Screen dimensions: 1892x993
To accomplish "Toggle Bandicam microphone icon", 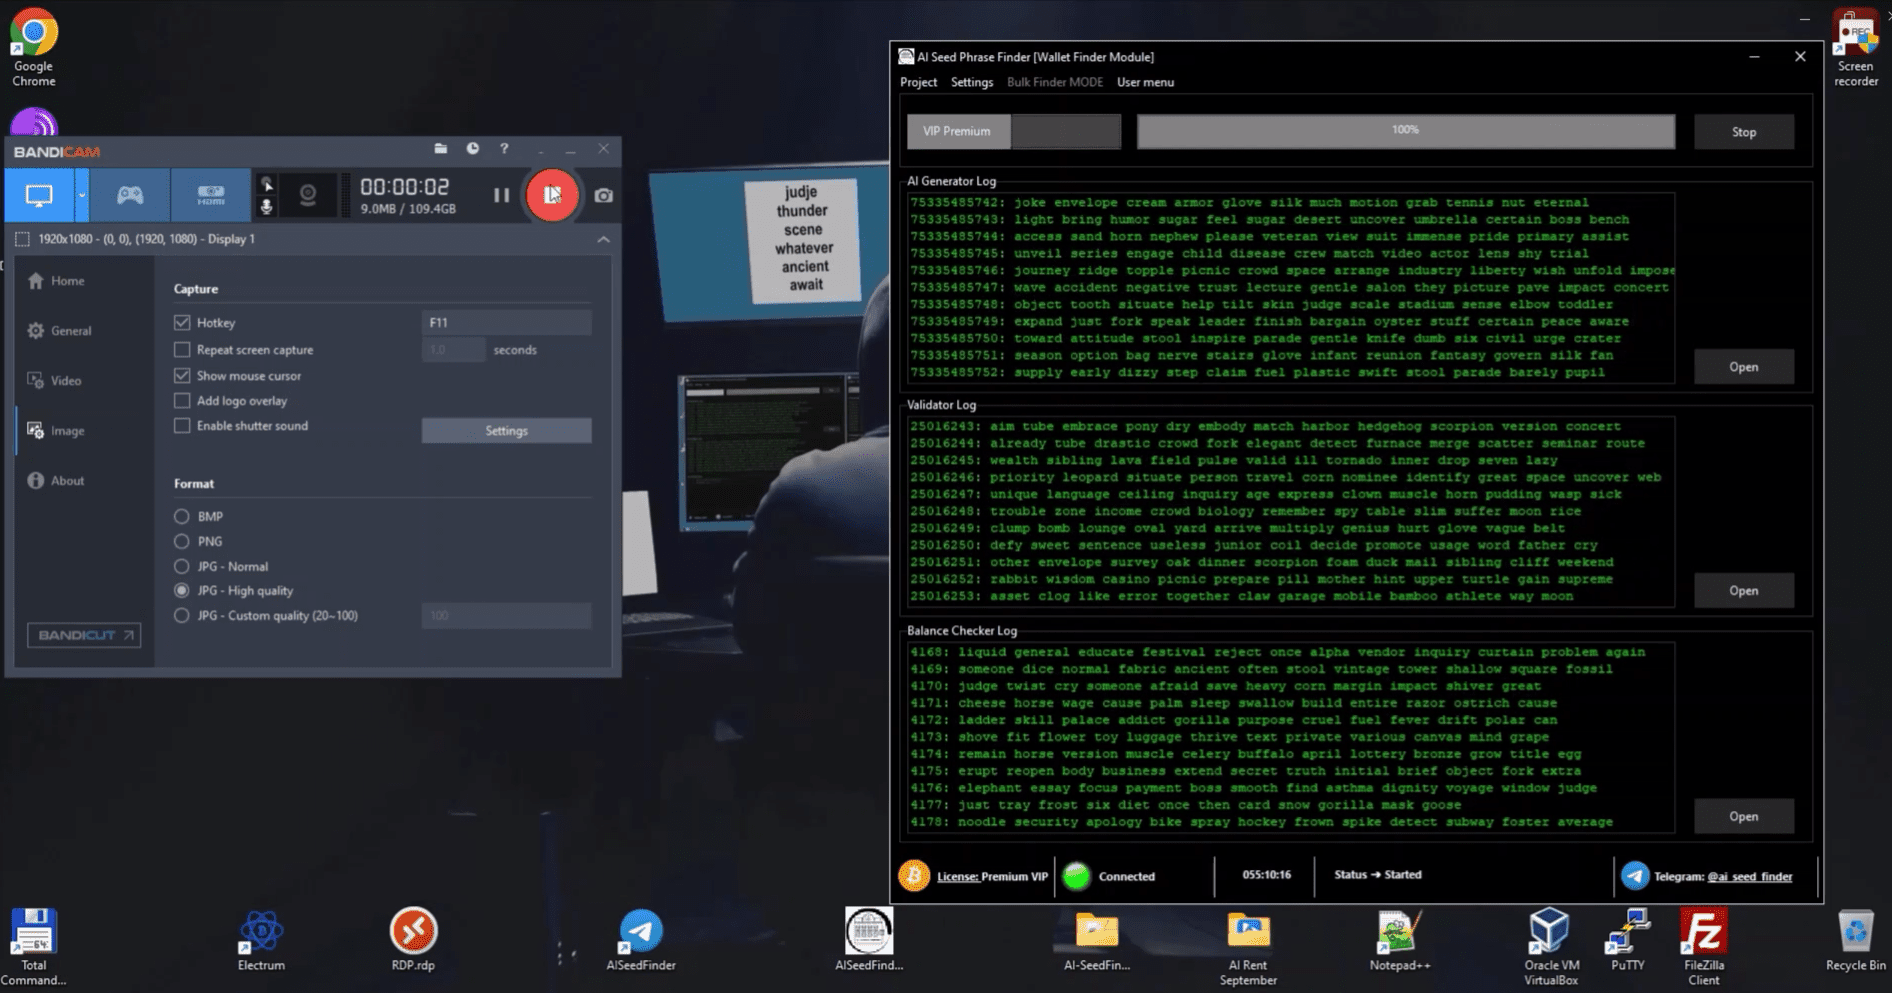I will [267, 207].
